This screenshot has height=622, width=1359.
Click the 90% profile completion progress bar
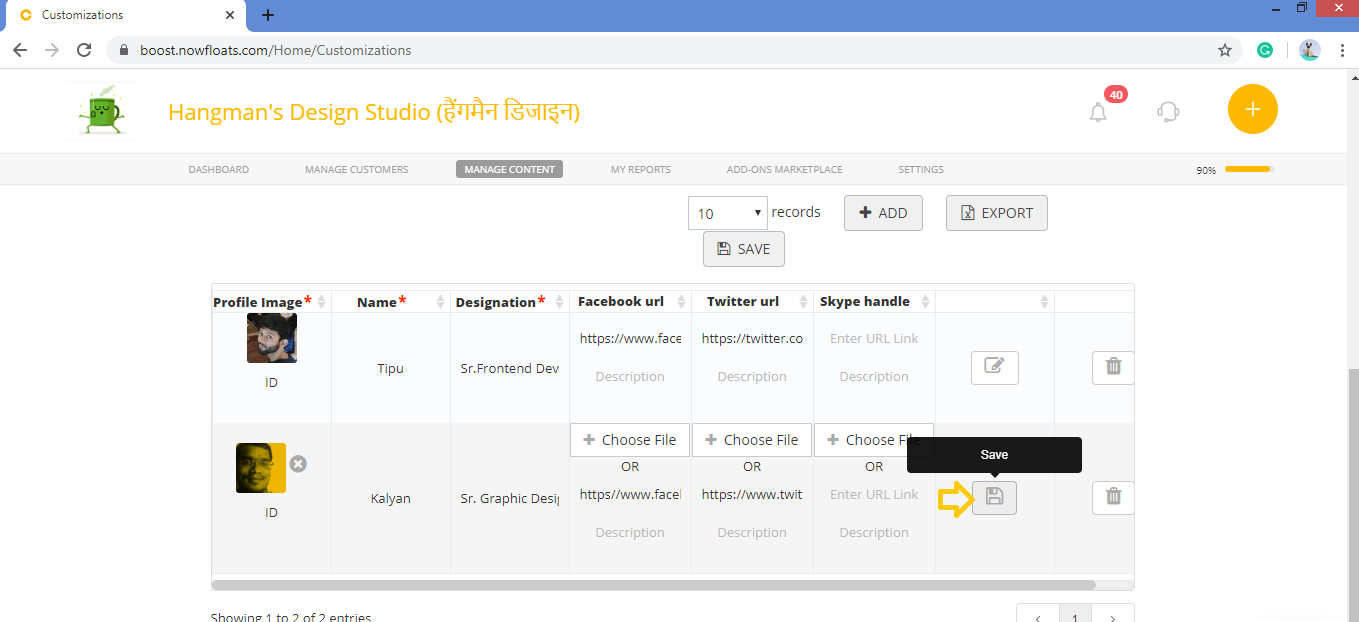tap(1249, 169)
